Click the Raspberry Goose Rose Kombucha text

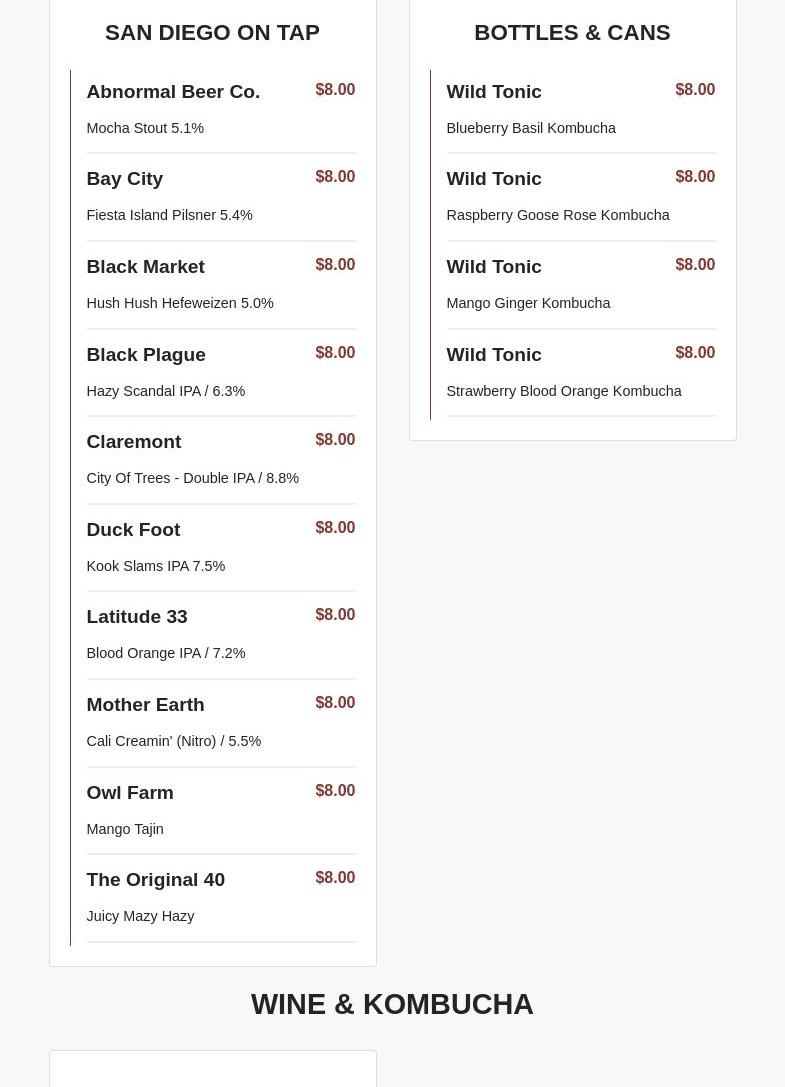point(557,215)
